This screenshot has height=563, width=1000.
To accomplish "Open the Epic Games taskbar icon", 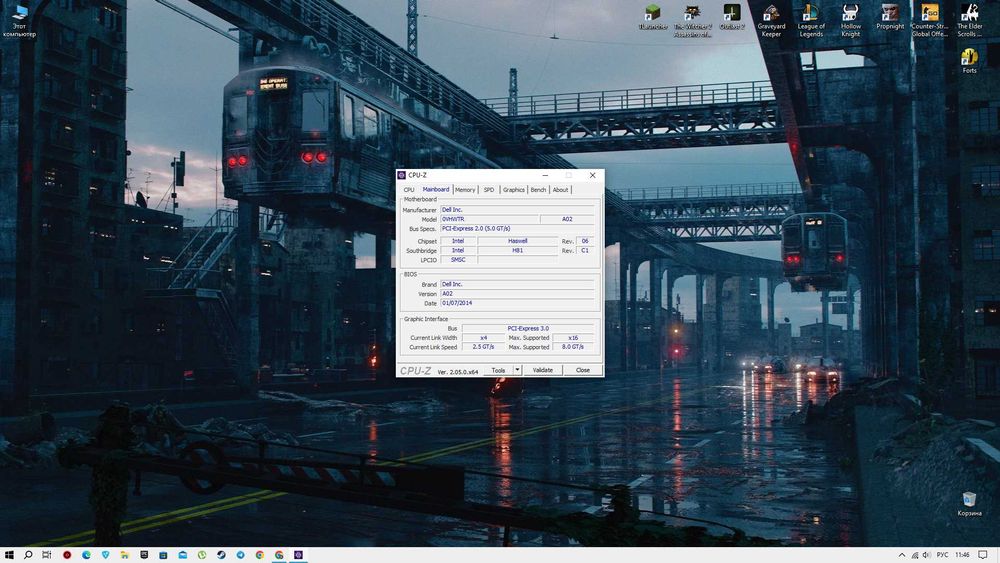I will [144, 555].
